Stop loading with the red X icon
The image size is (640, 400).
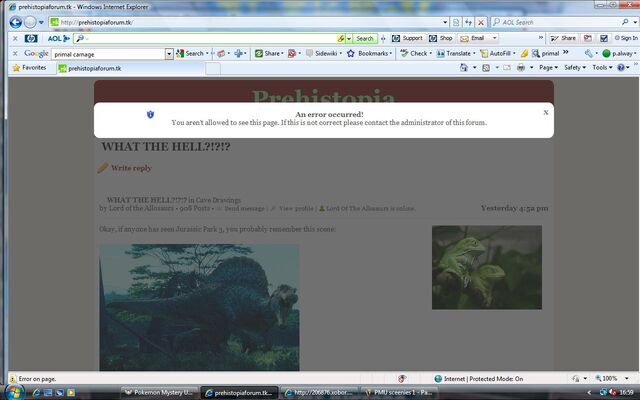tap(481, 22)
